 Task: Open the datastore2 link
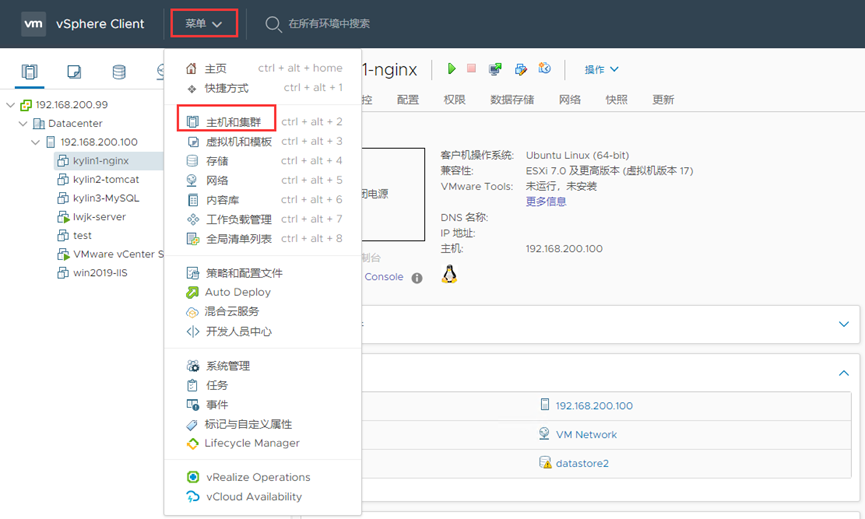coord(582,463)
